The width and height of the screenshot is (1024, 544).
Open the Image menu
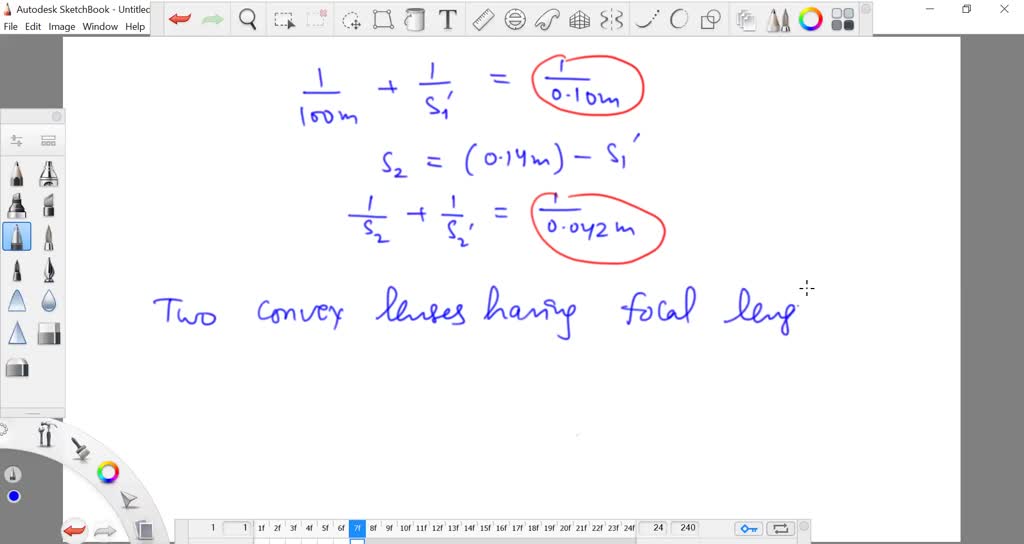click(61, 26)
